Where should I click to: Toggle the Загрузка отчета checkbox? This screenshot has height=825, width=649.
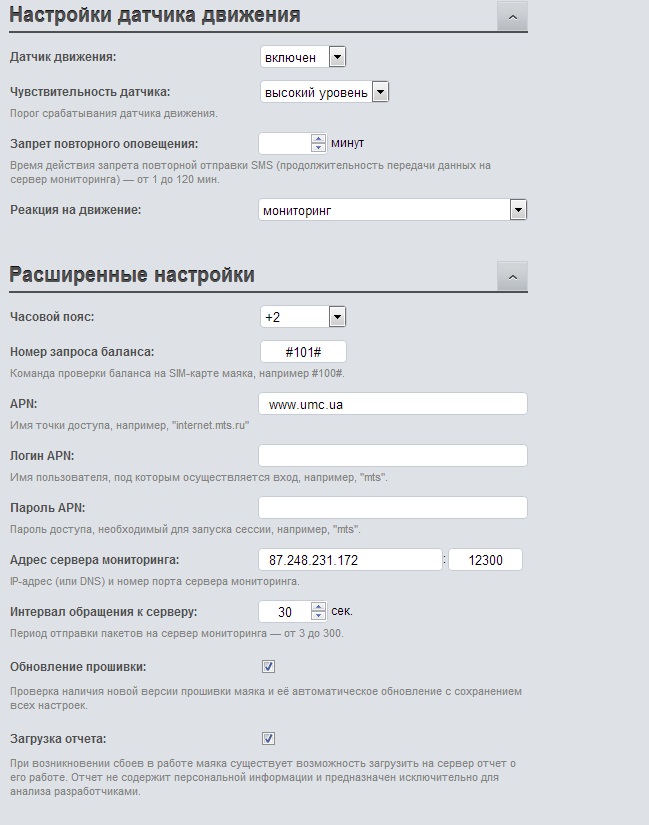tap(268, 739)
